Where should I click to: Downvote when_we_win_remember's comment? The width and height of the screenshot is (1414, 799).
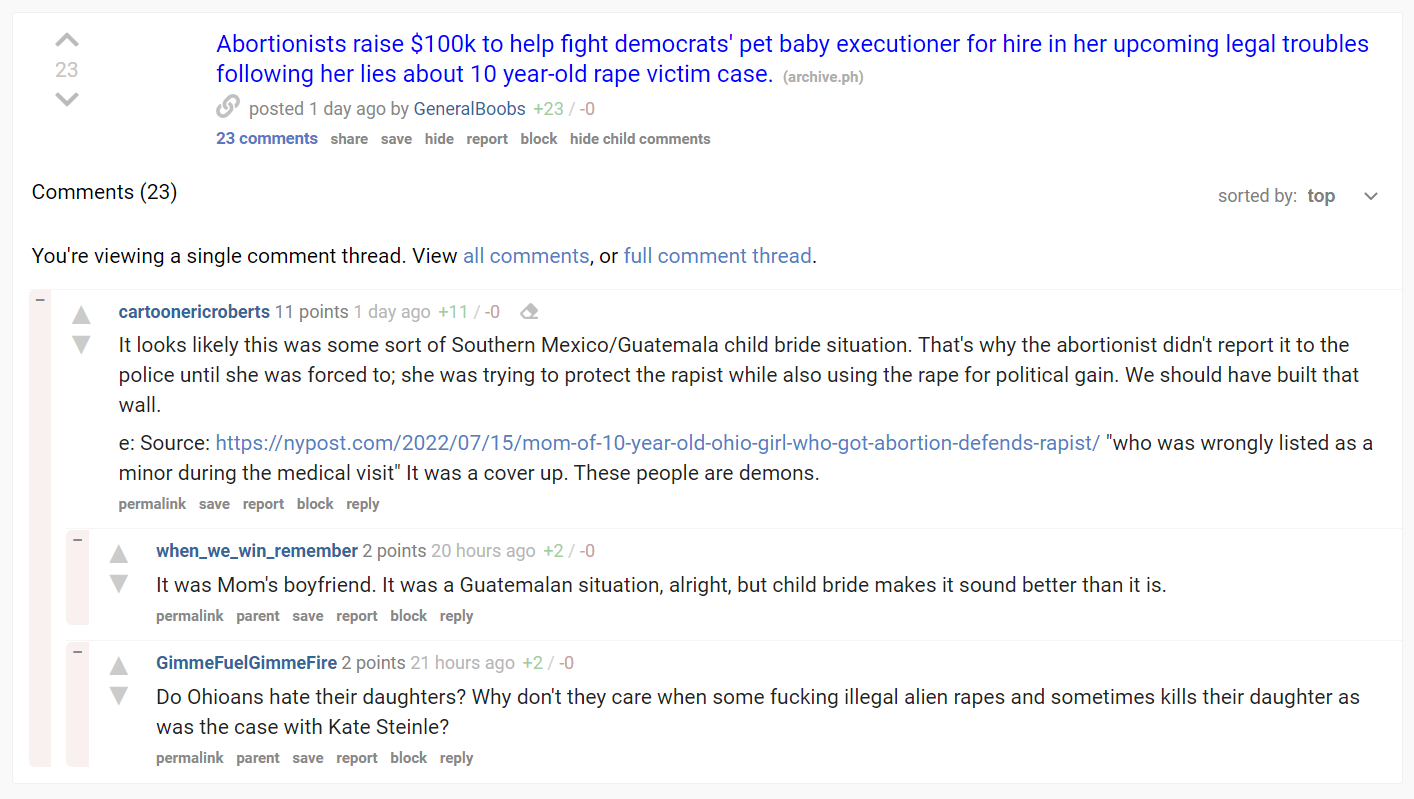coord(119,584)
